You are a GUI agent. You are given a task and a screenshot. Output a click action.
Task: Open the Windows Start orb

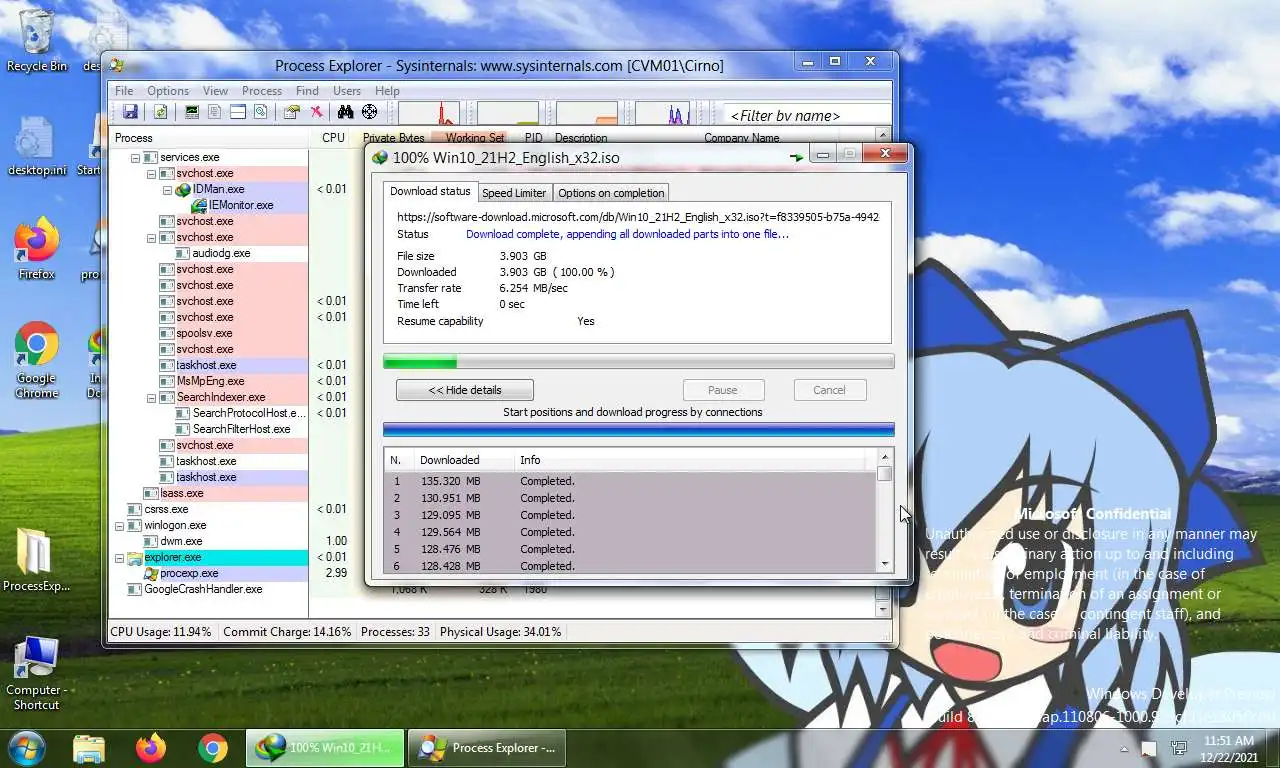click(x=26, y=748)
